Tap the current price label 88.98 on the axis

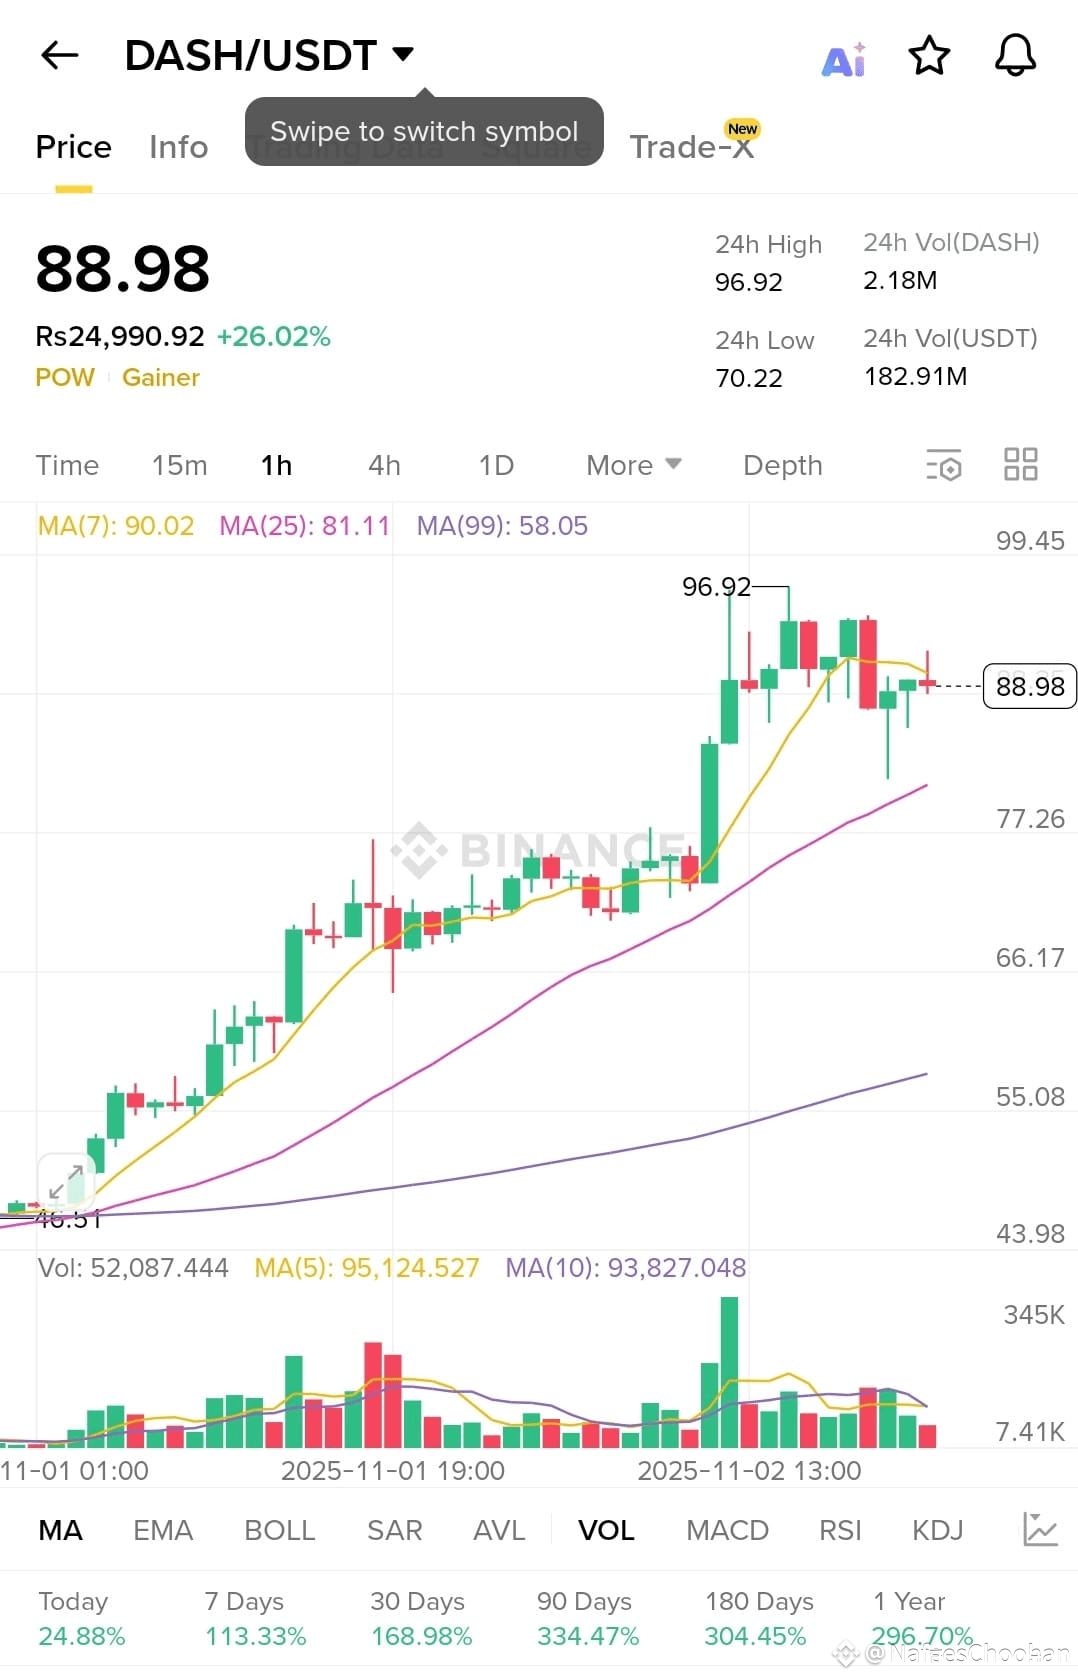click(1030, 686)
